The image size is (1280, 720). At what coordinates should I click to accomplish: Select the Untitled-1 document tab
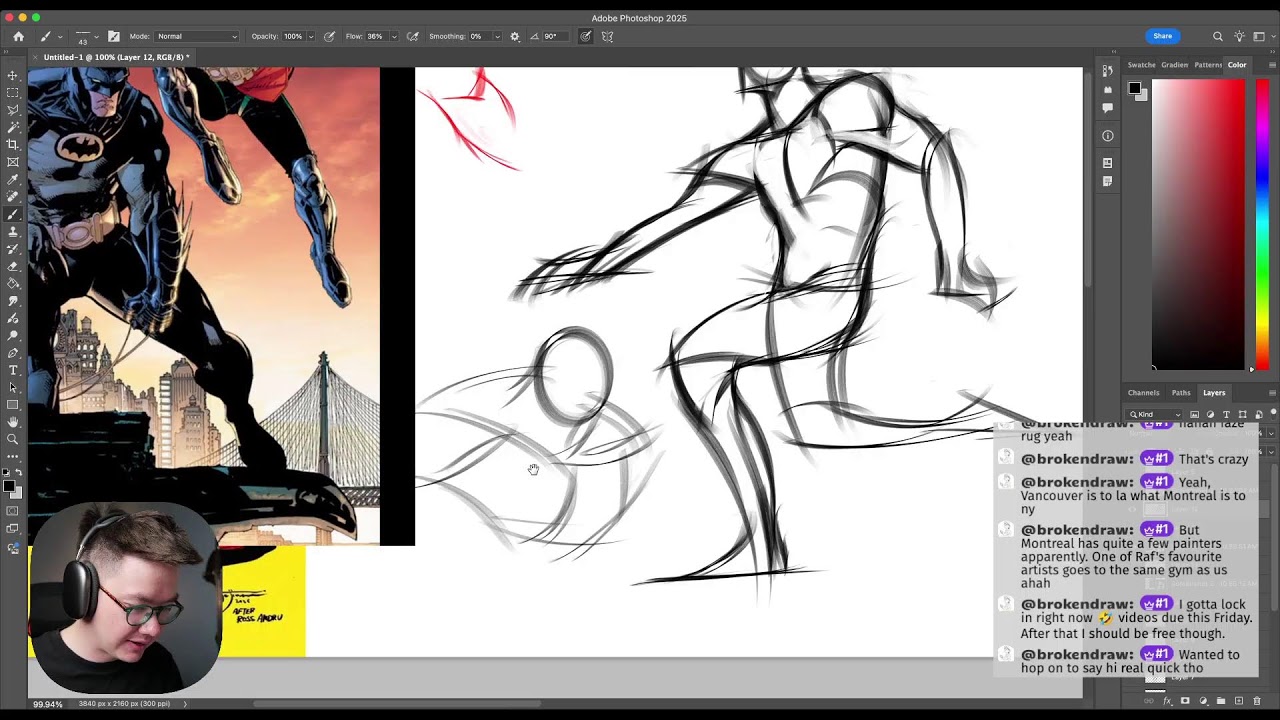(x=115, y=57)
